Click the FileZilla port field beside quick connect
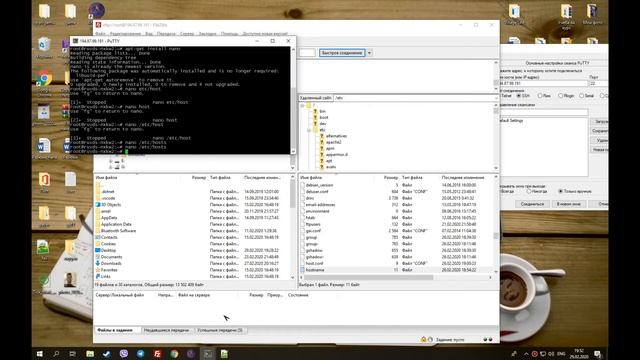The width and height of the screenshot is (640, 360). point(307,53)
